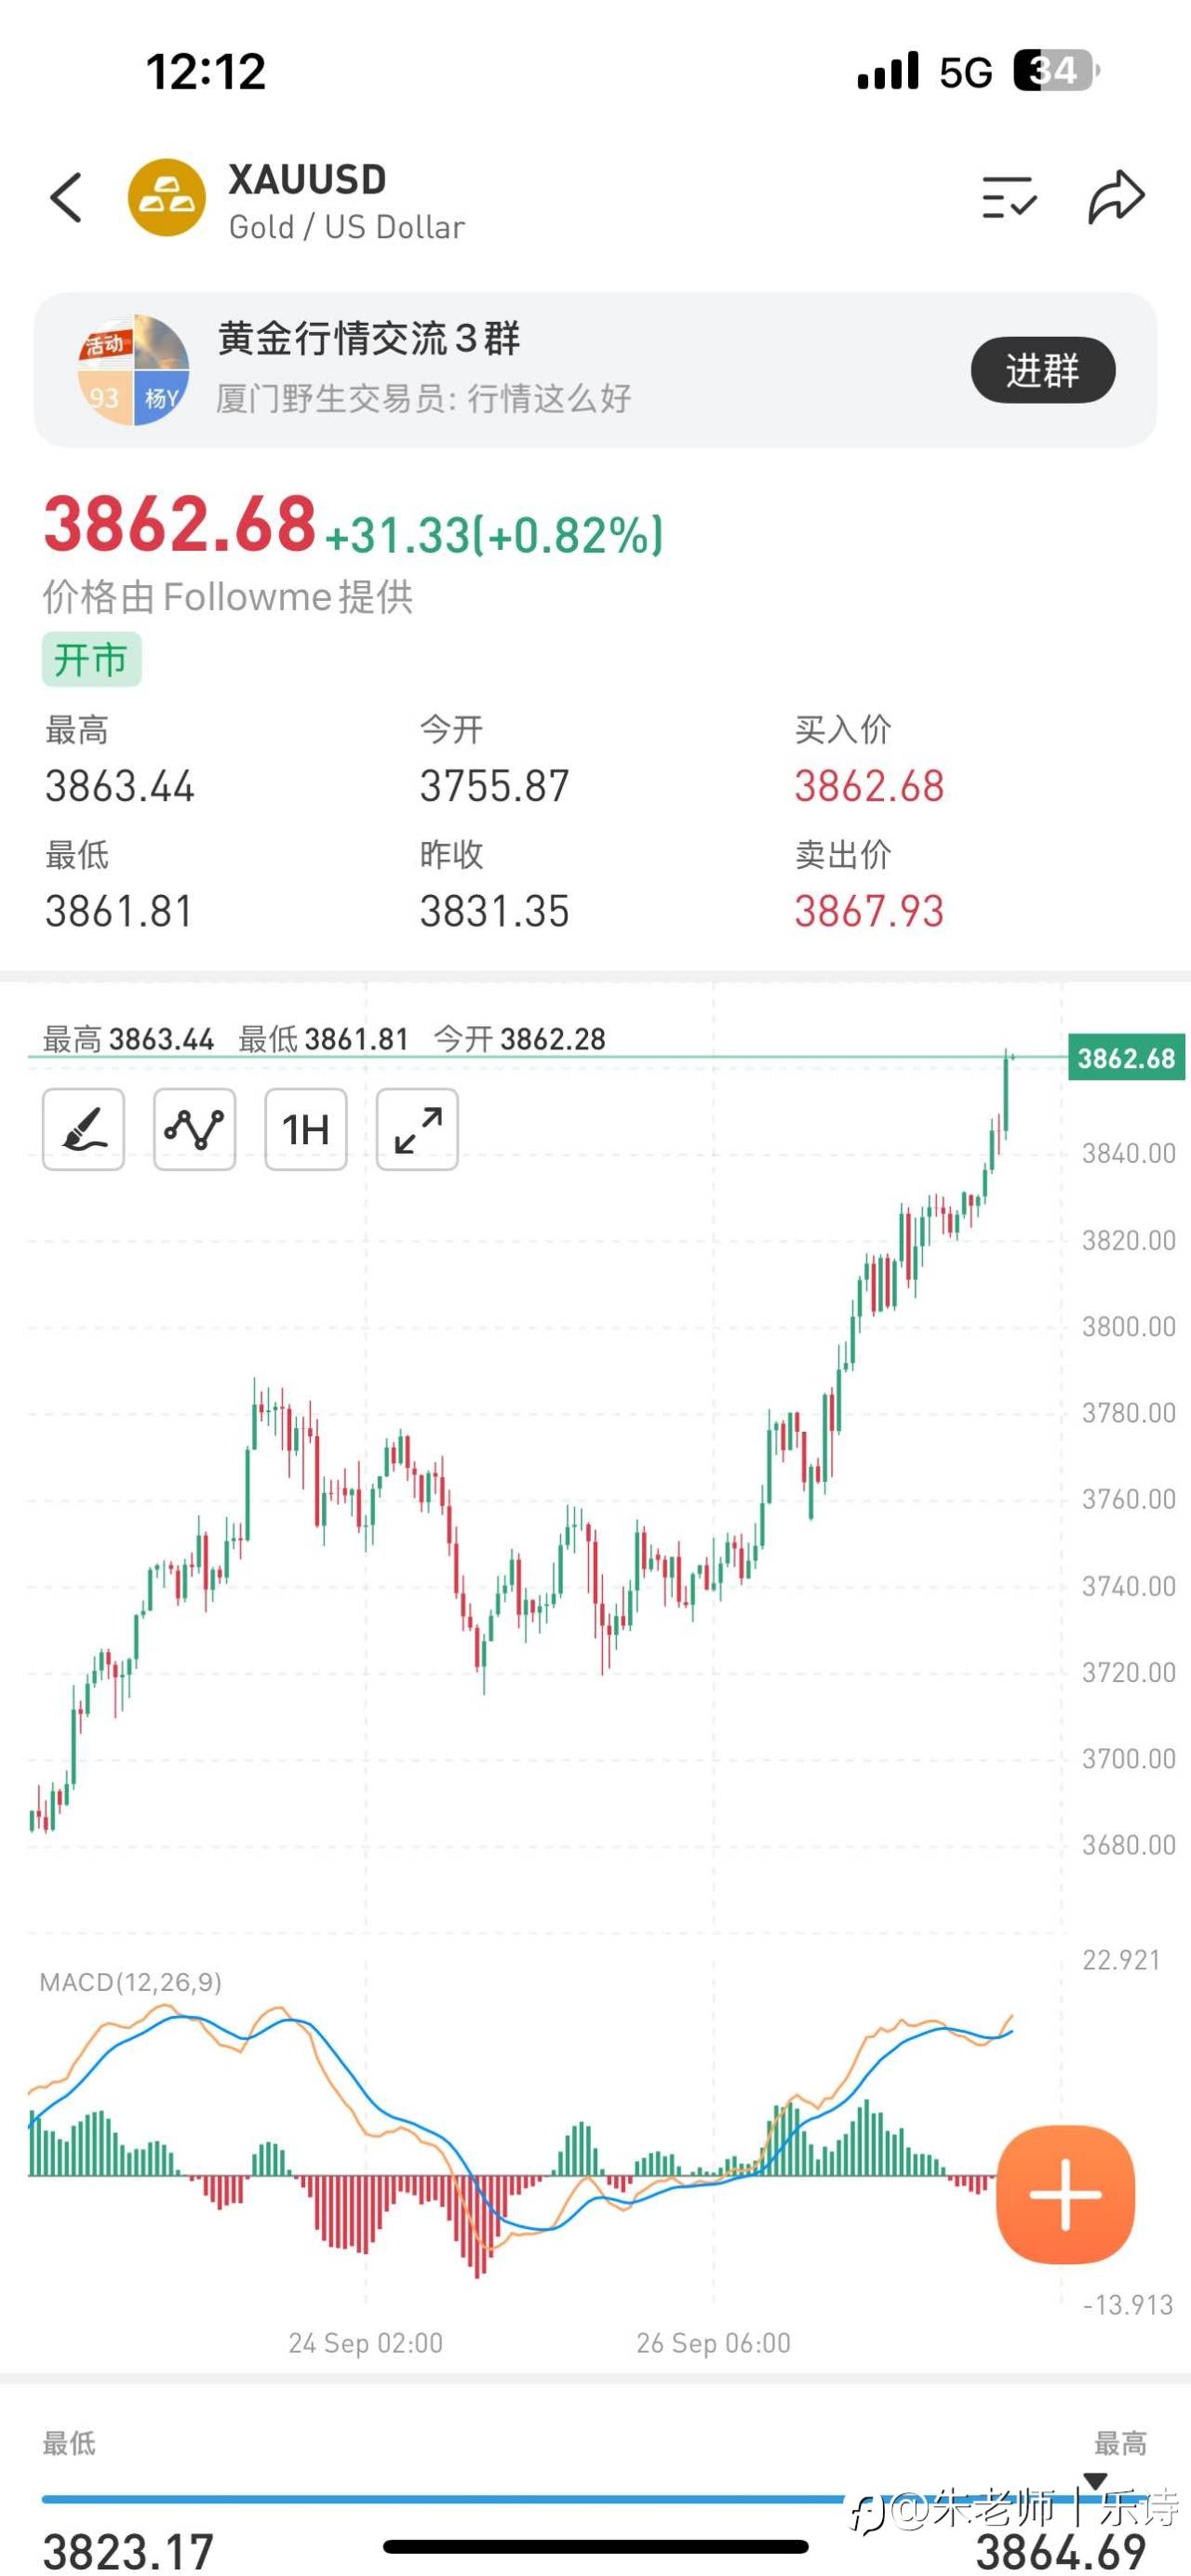This screenshot has width=1191, height=2576.
Task: Tap the MACD(12,26,9) indicator label
Action: click(131, 1982)
